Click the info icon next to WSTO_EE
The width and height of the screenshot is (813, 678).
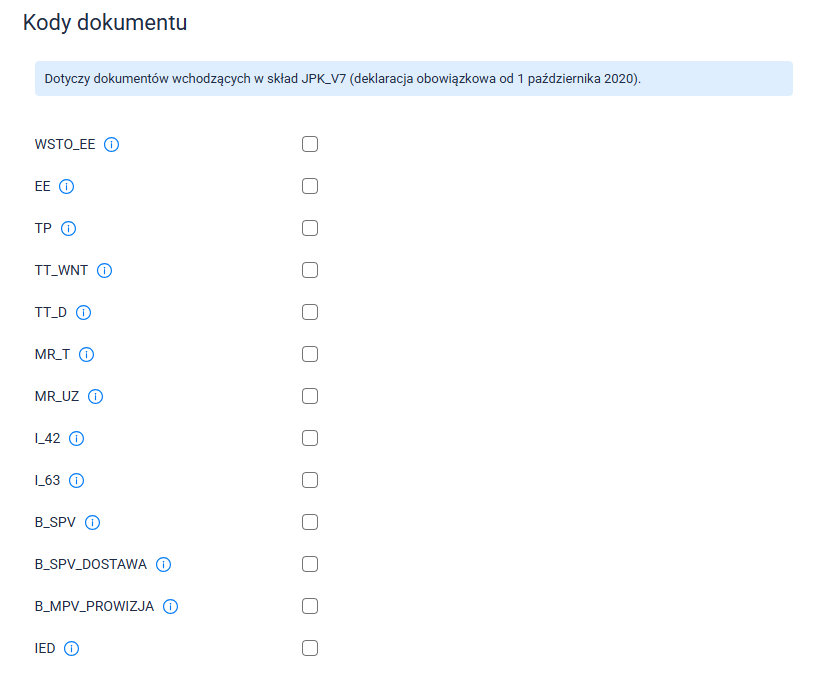coord(112,144)
